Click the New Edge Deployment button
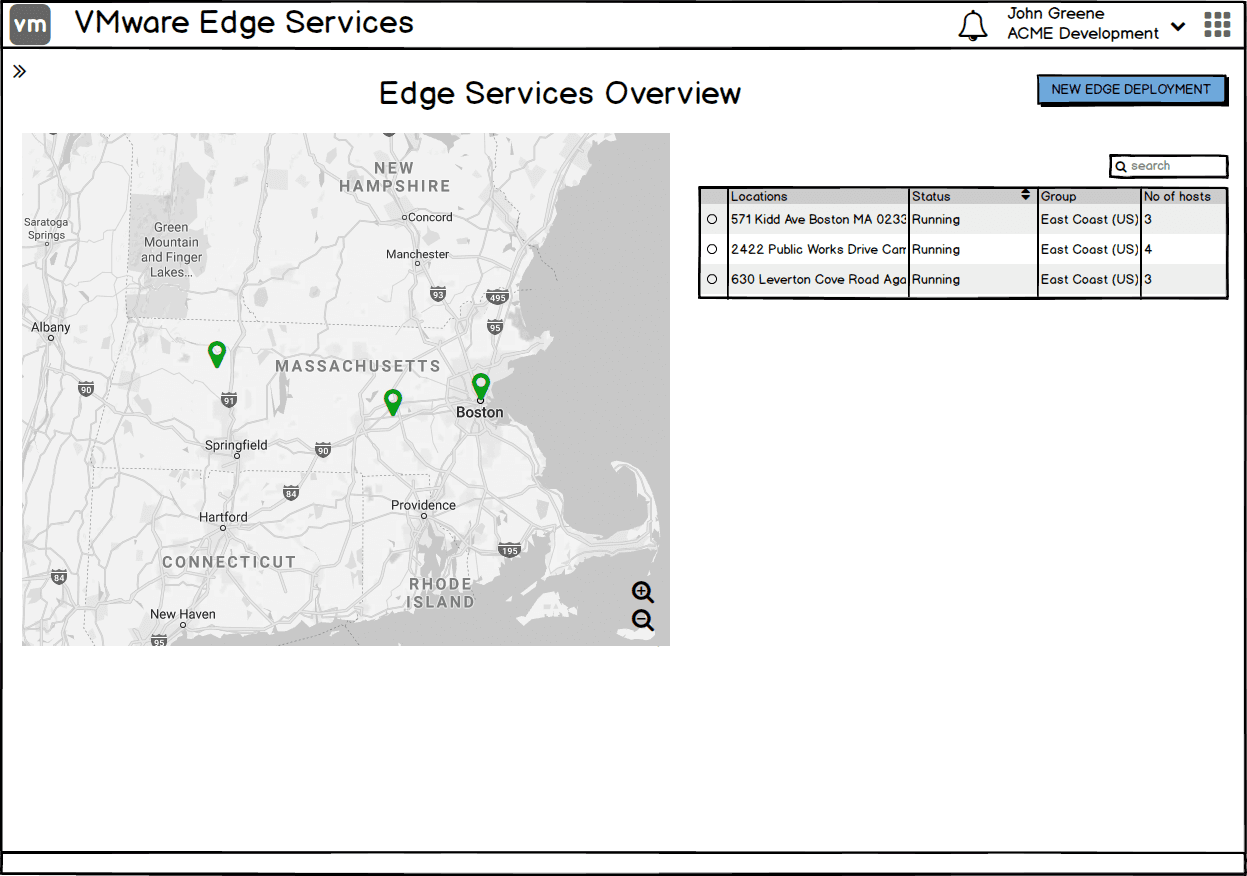This screenshot has width=1247, height=876. 1131,89
